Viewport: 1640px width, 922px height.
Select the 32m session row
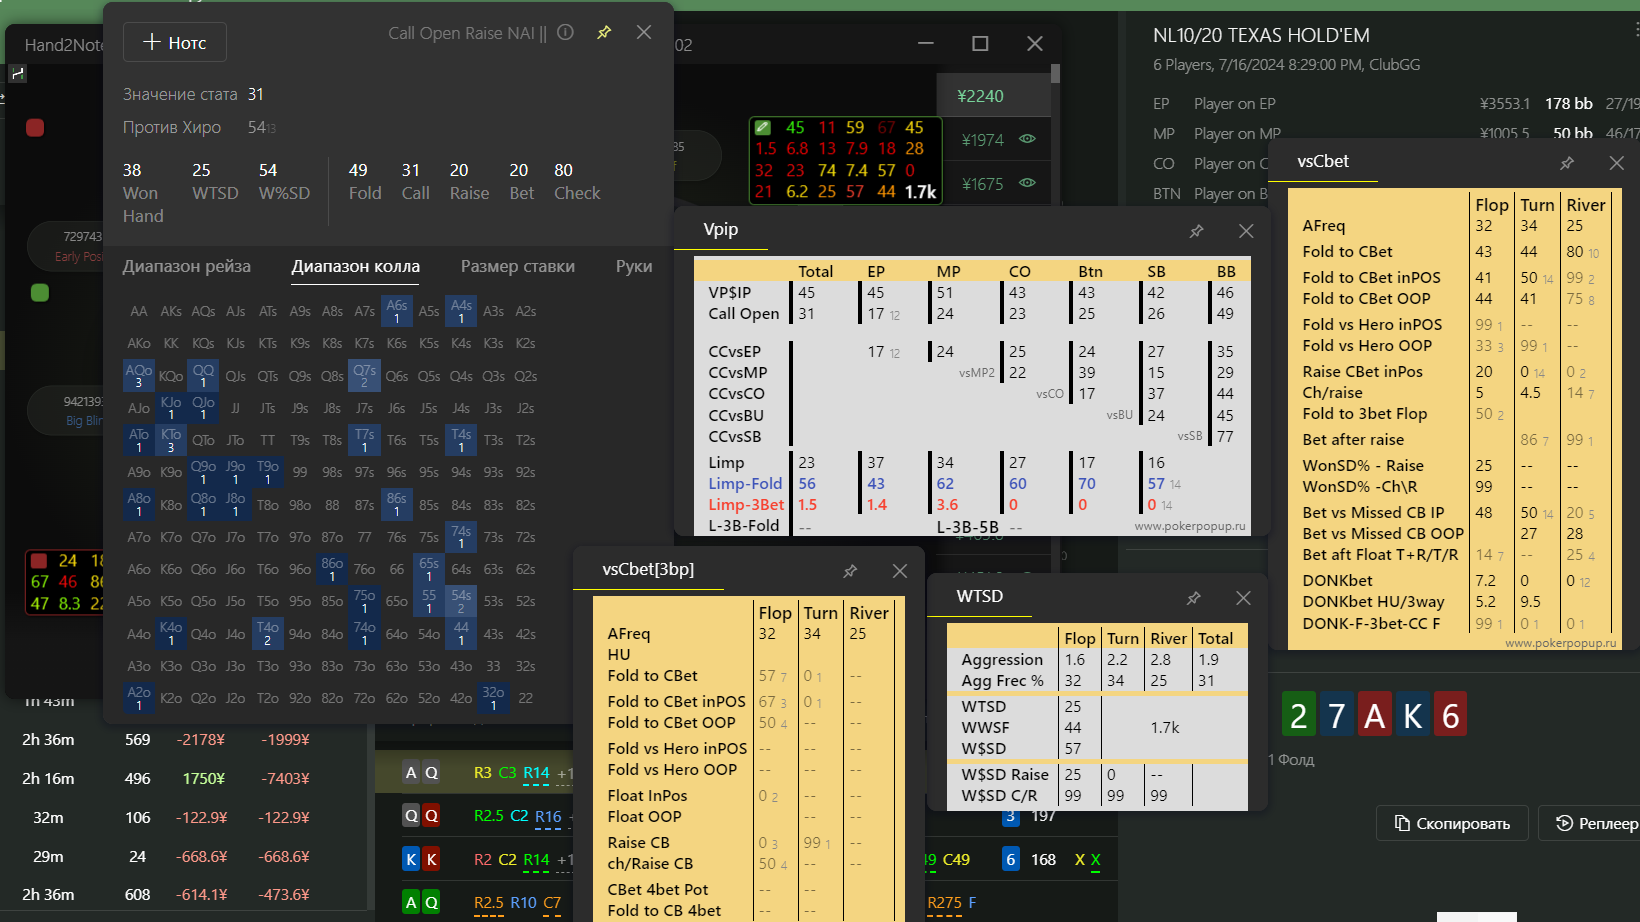[185, 817]
